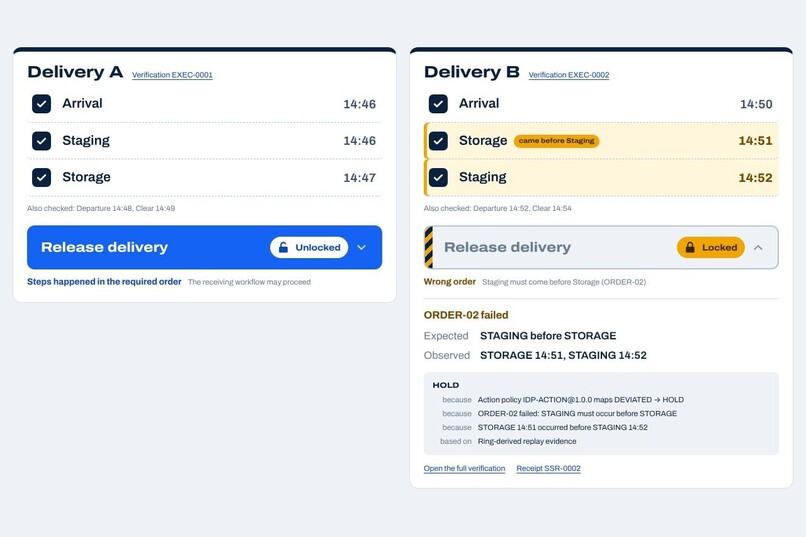Open the Verification EXEC-0002 link

click(569, 75)
